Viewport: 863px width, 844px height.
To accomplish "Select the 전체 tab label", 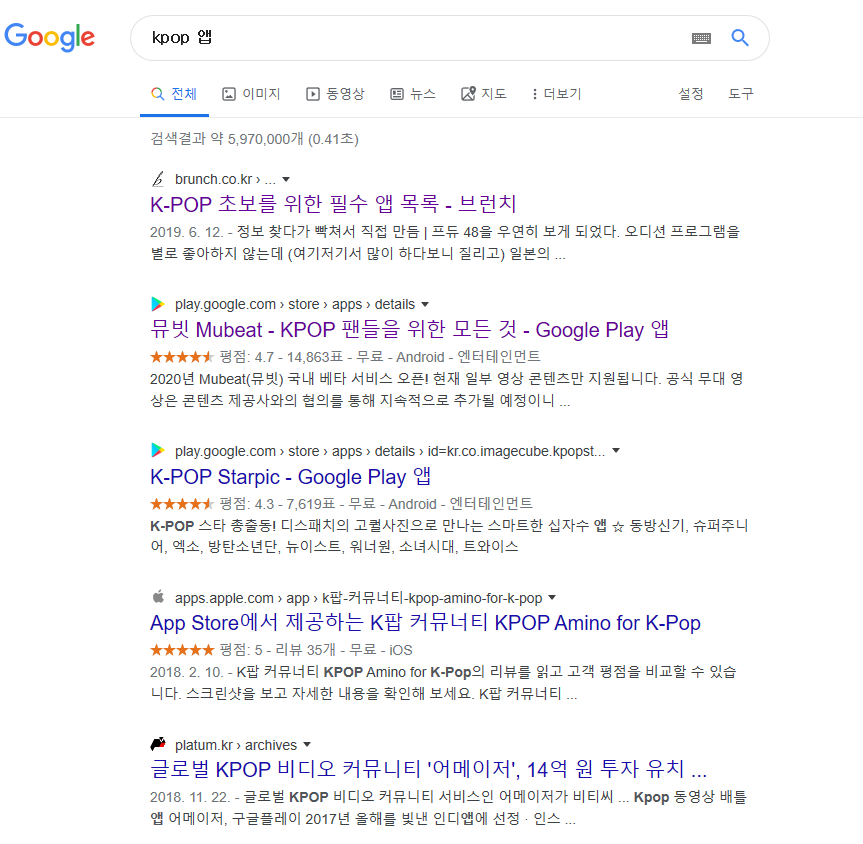I will click(184, 94).
